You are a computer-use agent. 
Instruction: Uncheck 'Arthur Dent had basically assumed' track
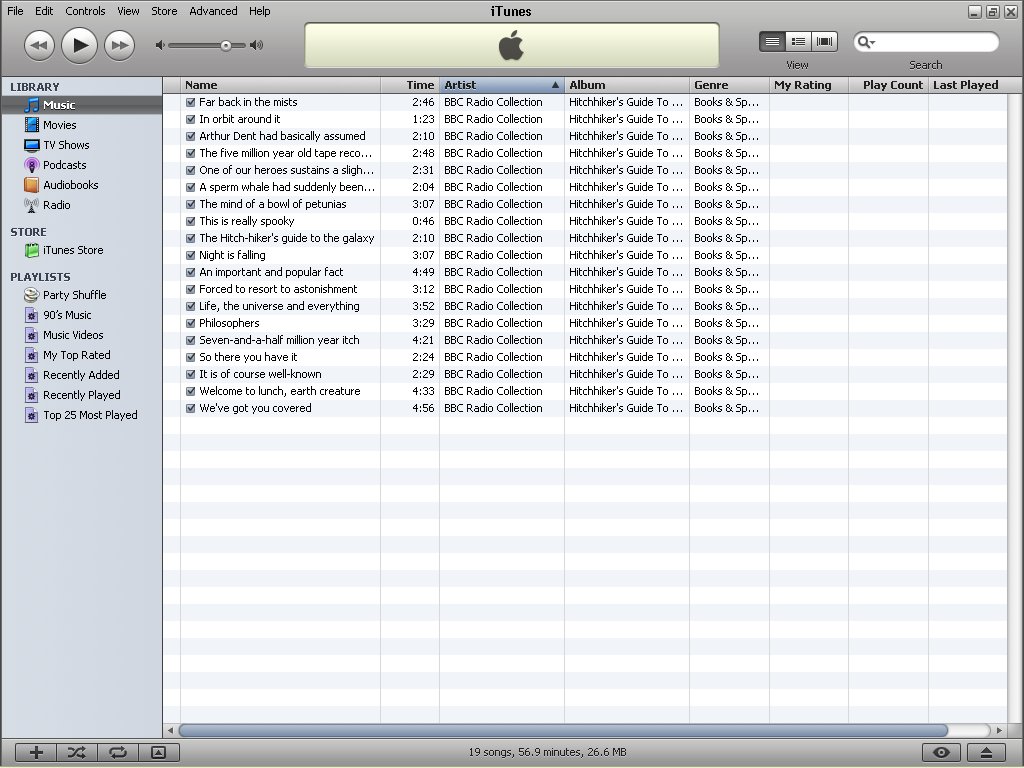coord(191,136)
